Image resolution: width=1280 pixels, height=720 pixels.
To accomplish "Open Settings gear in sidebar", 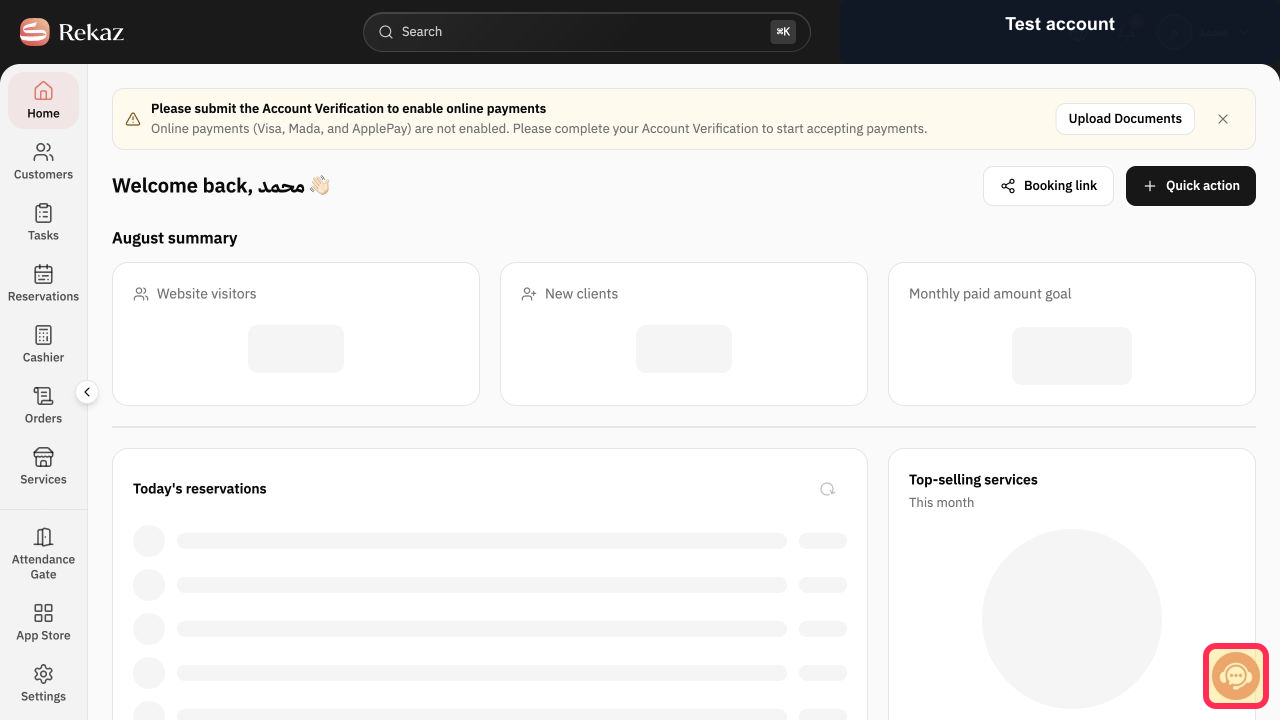I will 43,674.
